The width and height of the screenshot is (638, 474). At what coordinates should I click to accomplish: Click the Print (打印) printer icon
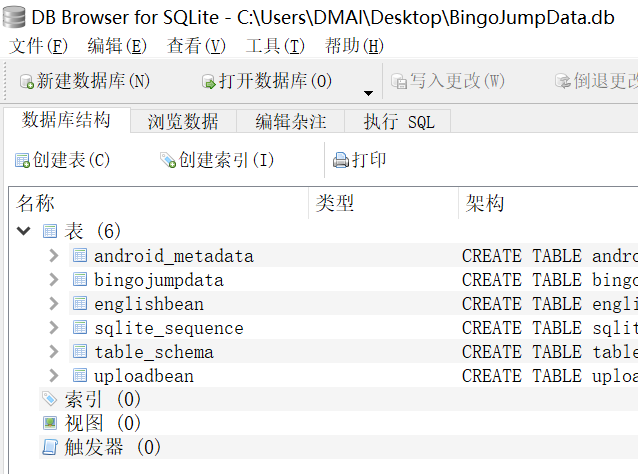[x=341, y=160]
